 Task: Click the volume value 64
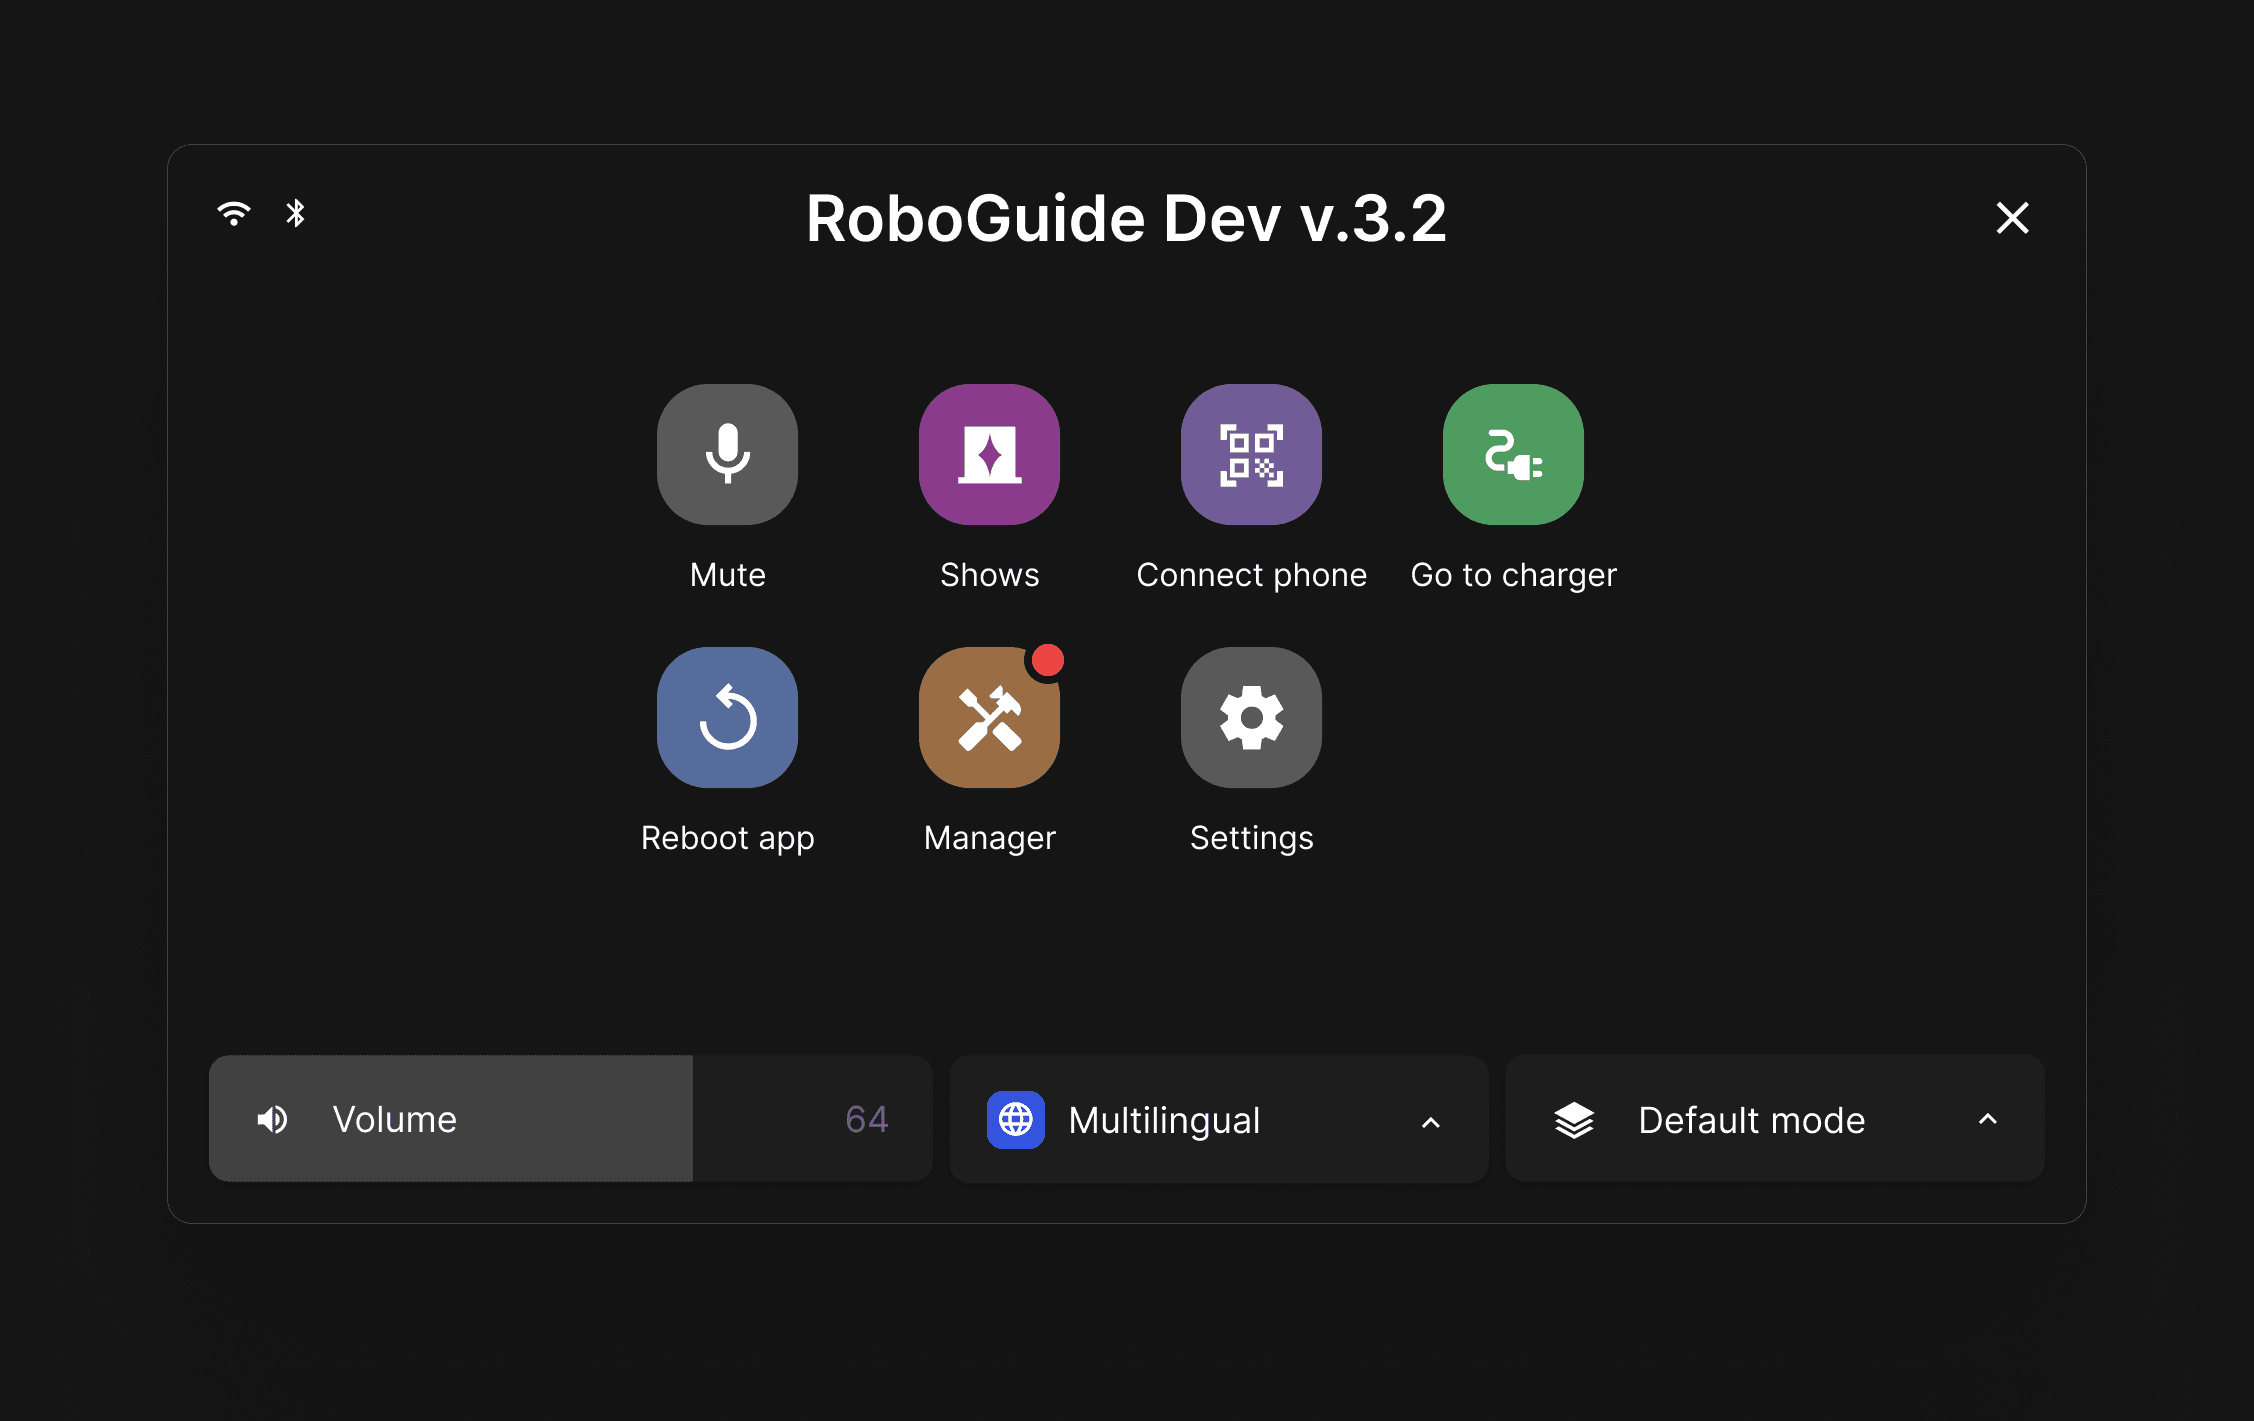pos(866,1119)
